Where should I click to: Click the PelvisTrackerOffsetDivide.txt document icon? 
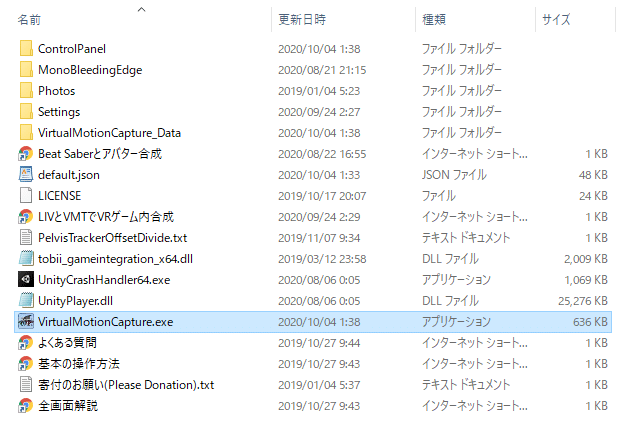pos(26,237)
